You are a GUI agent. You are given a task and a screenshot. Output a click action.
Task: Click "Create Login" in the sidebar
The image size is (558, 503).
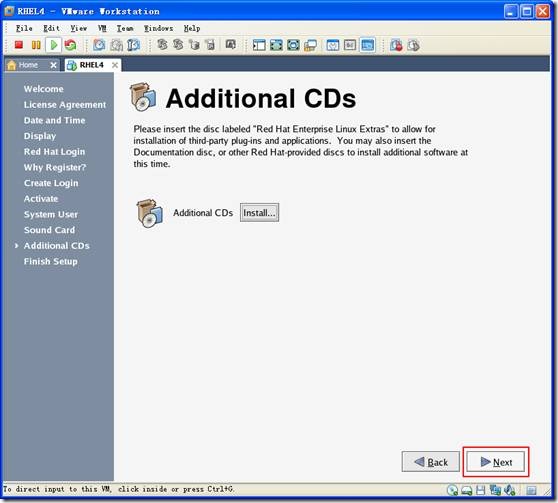[x=51, y=183]
